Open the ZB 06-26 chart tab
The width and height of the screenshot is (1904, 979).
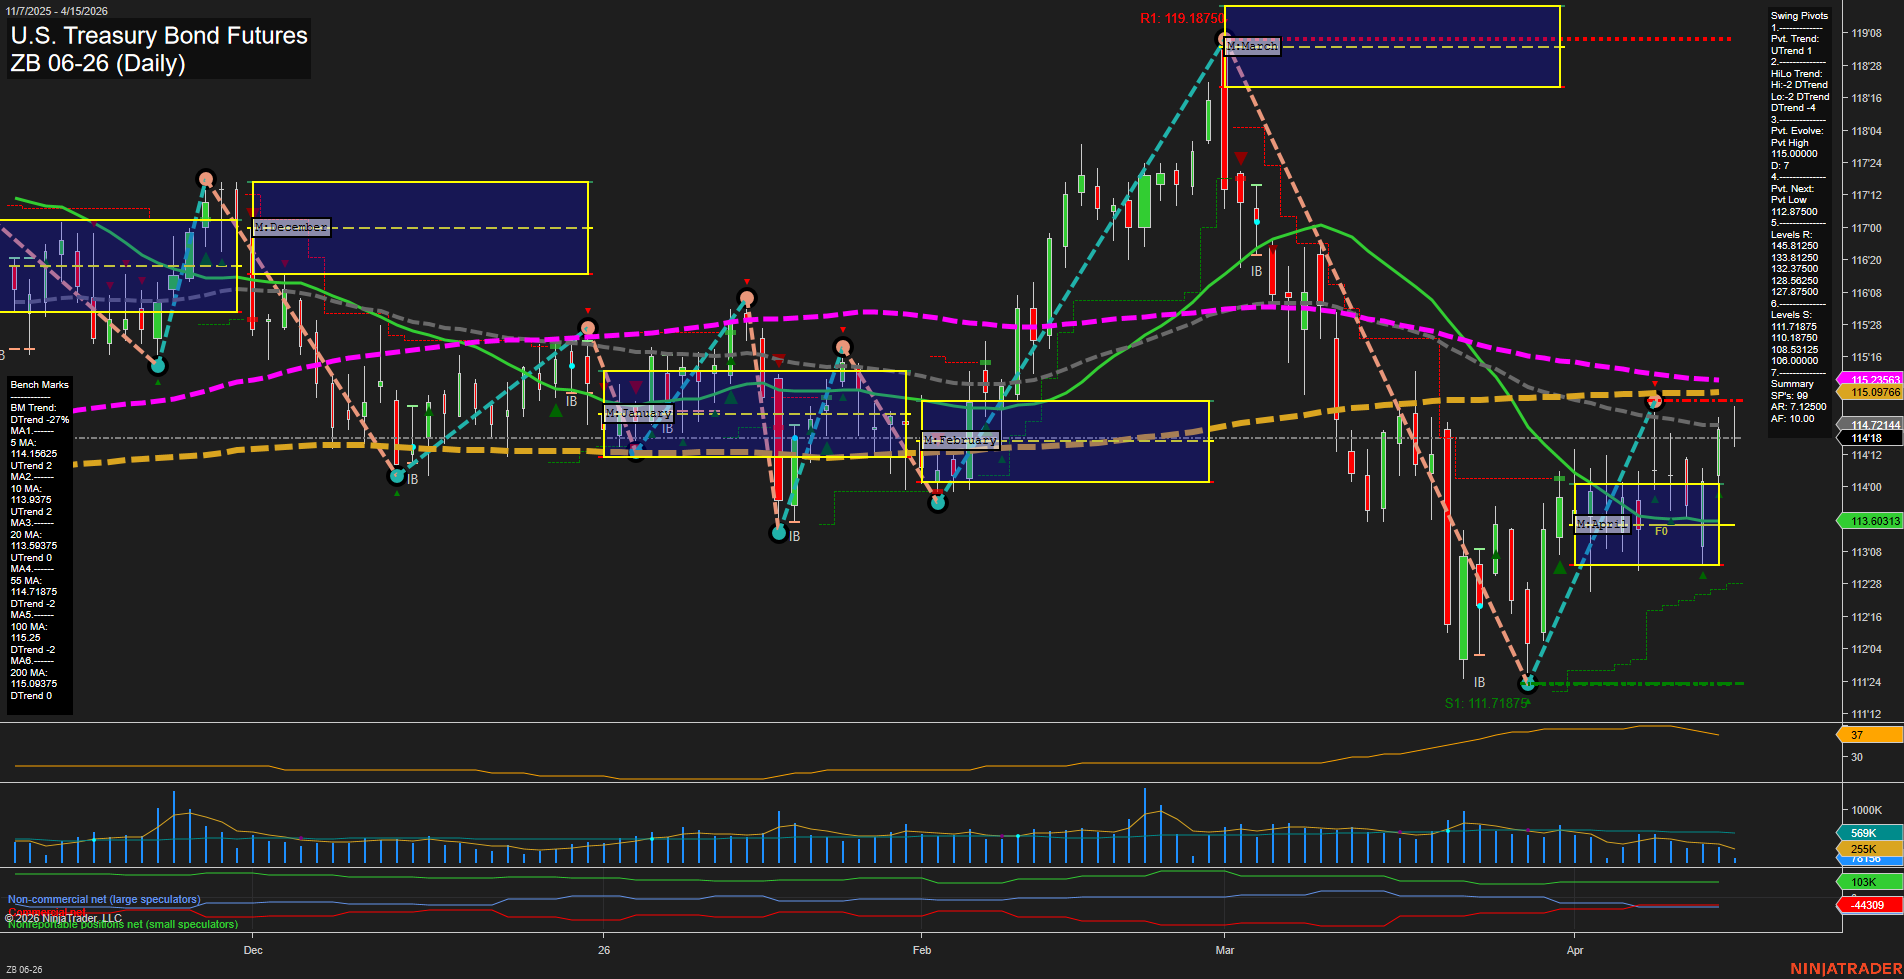tap(24, 969)
